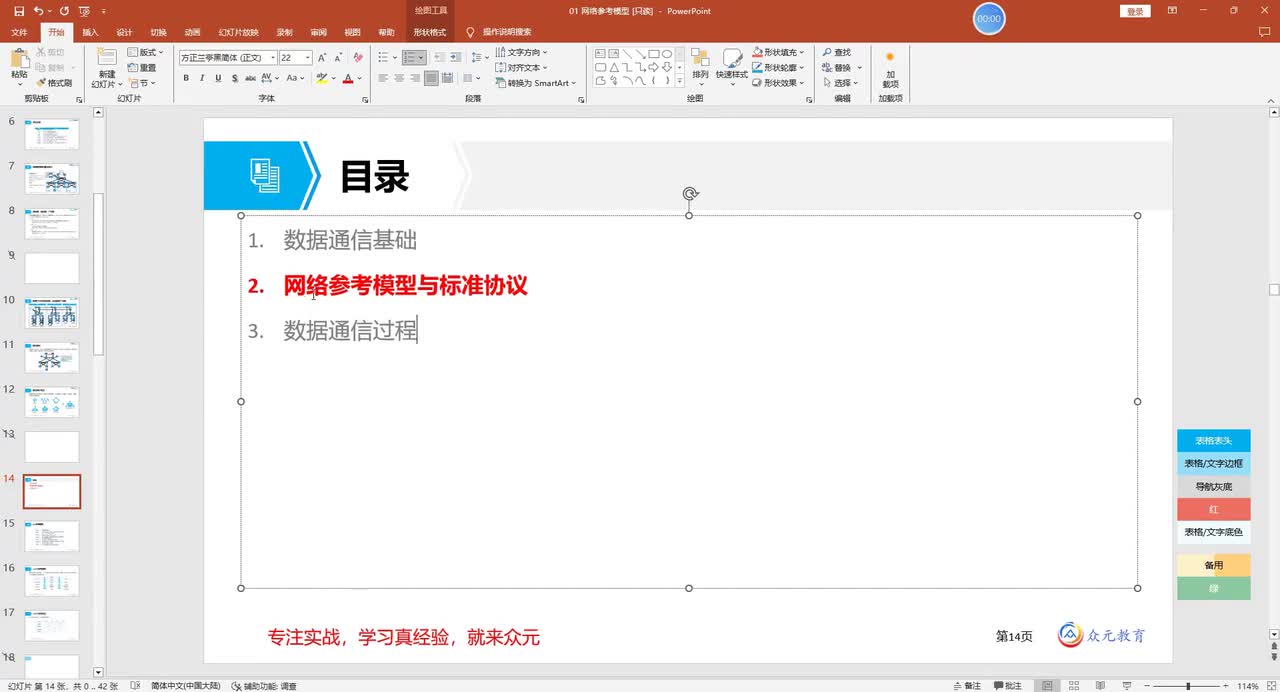Image resolution: width=1280 pixels, height=692 pixels.
Task: Open text direction (文字方向) dropdown
Action: point(521,52)
